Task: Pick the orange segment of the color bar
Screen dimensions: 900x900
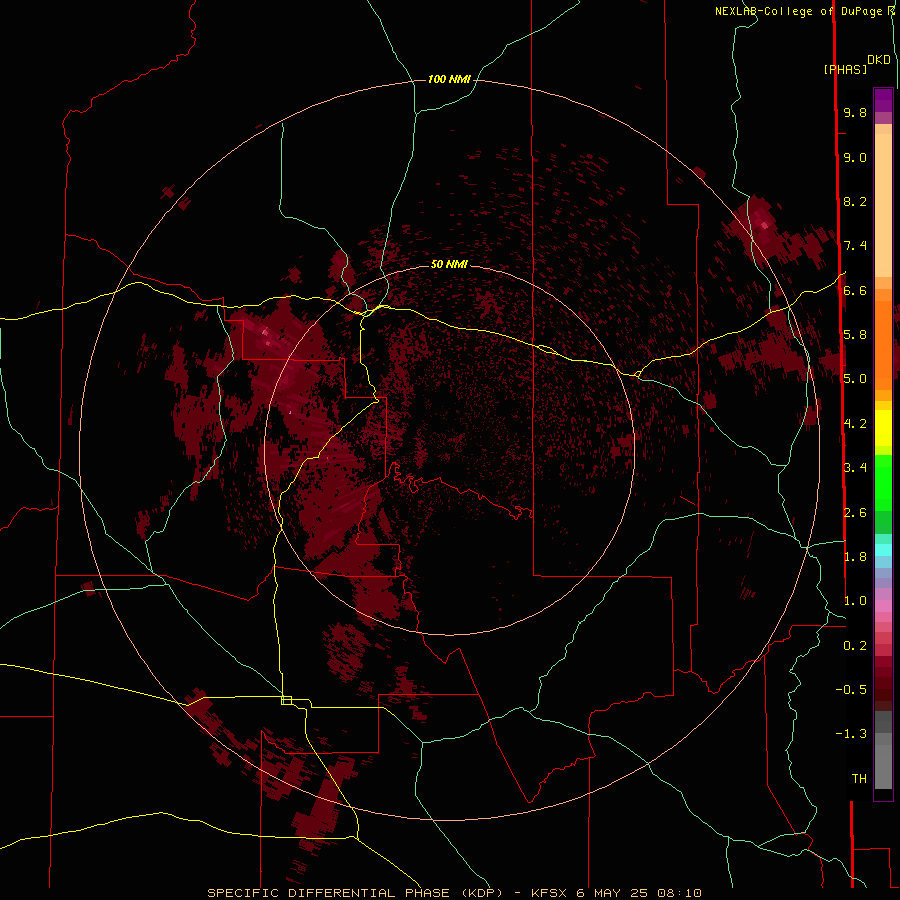Action: [883, 344]
